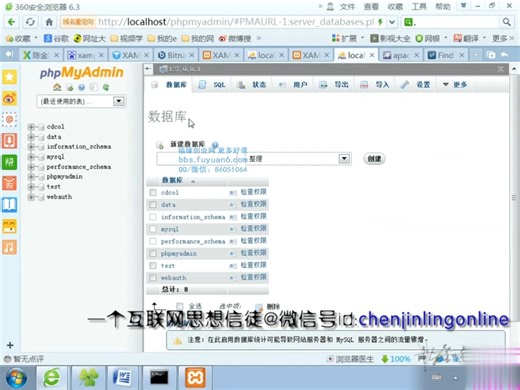Expand the phpmyadmin tree node

(x=31, y=177)
